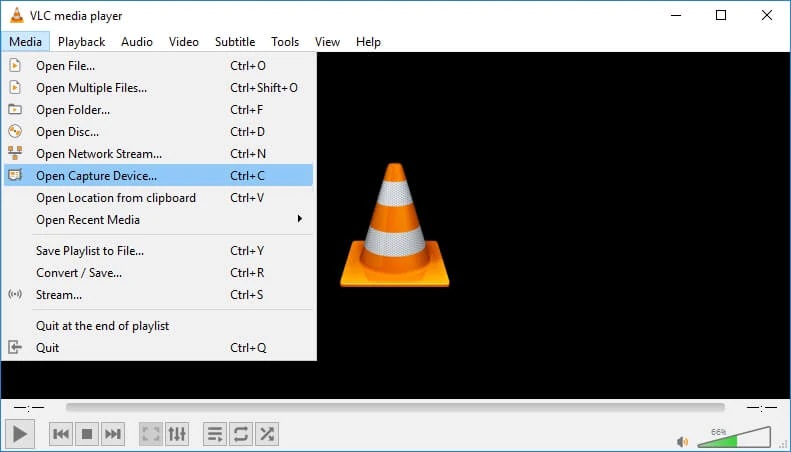
Task: Select Open Capture Device... entry
Action: point(158,176)
